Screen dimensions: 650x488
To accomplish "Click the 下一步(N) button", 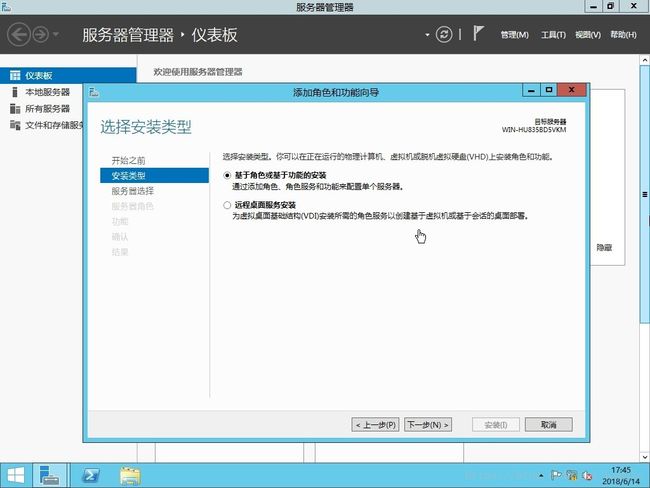I will 428,425.
